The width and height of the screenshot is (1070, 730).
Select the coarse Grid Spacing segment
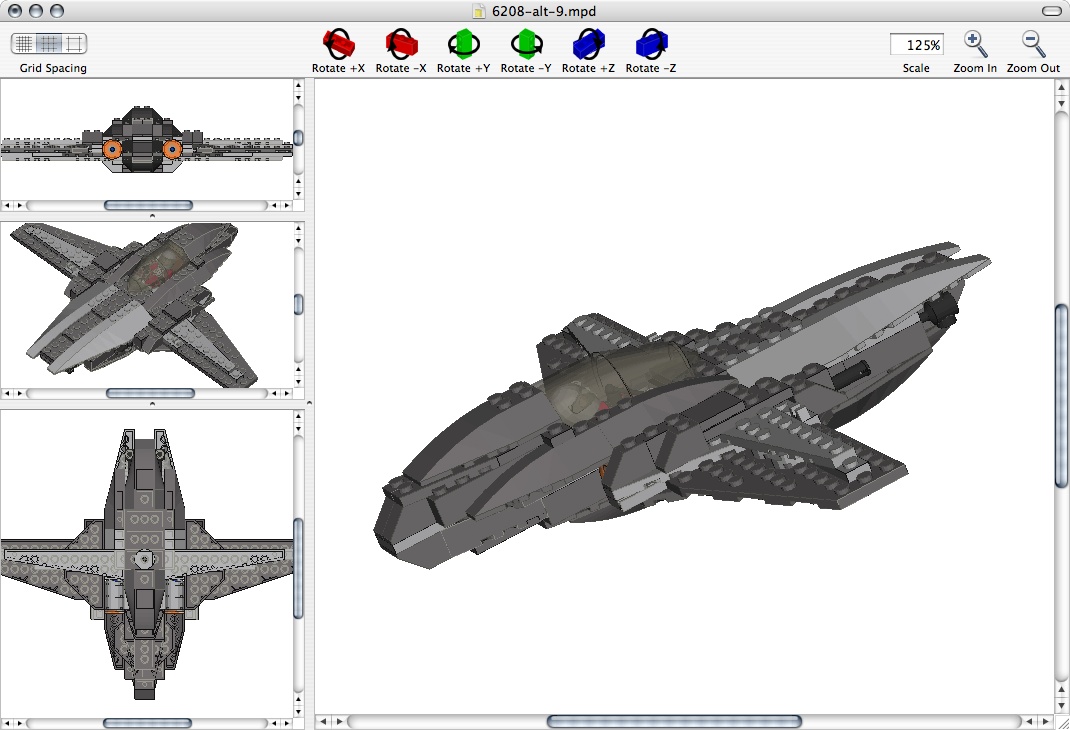point(72,44)
